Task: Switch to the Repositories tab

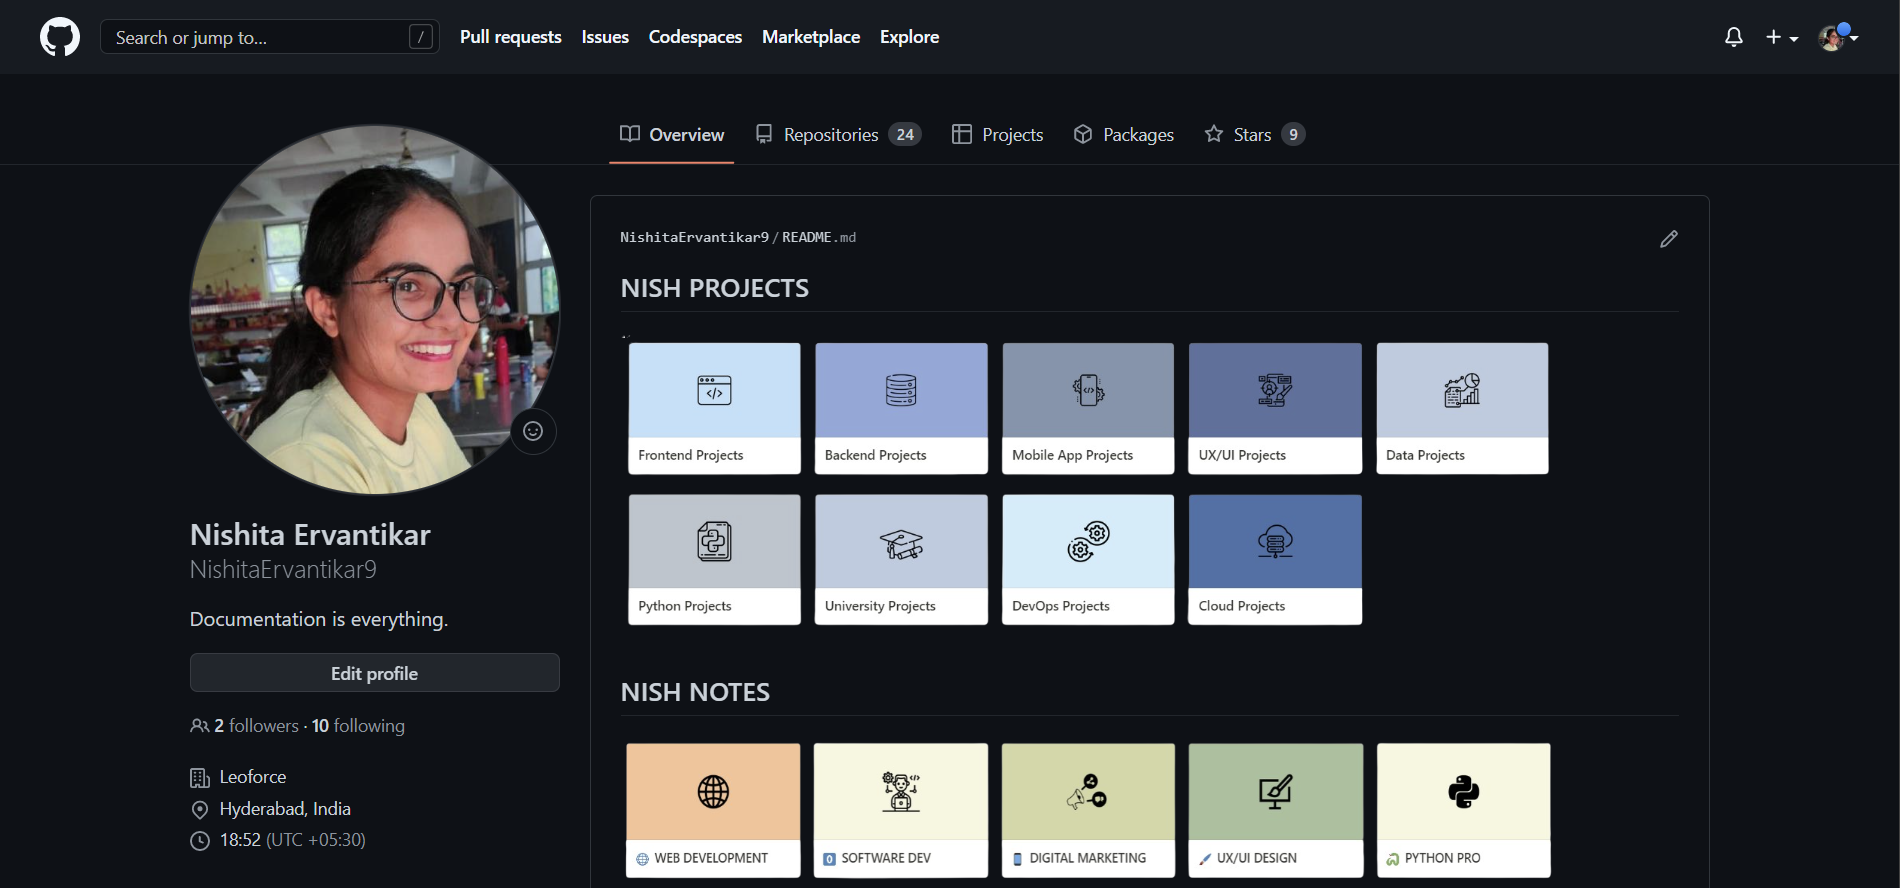Action: (x=838, y=135)
